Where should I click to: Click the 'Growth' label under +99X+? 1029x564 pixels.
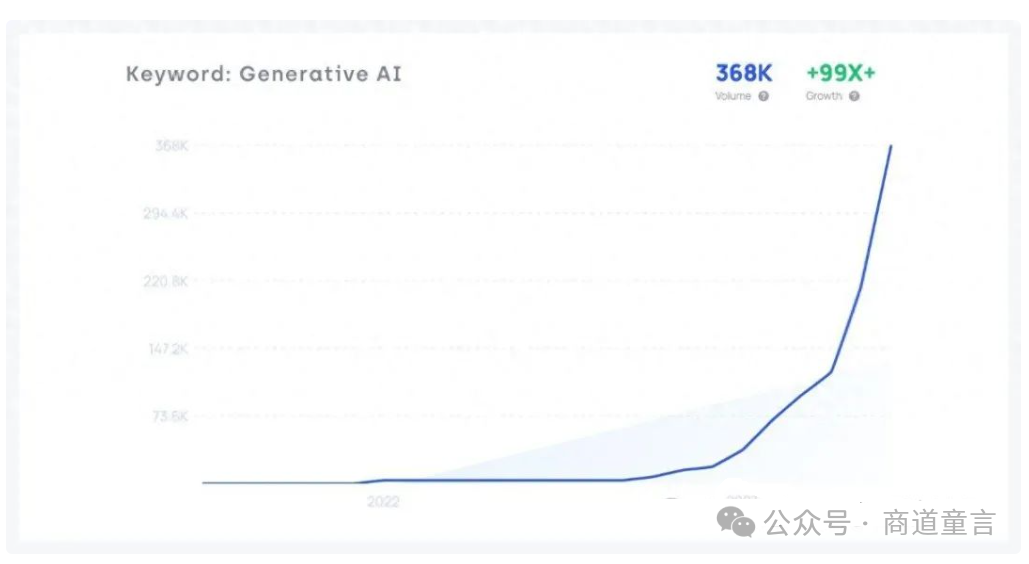[824, 96]
